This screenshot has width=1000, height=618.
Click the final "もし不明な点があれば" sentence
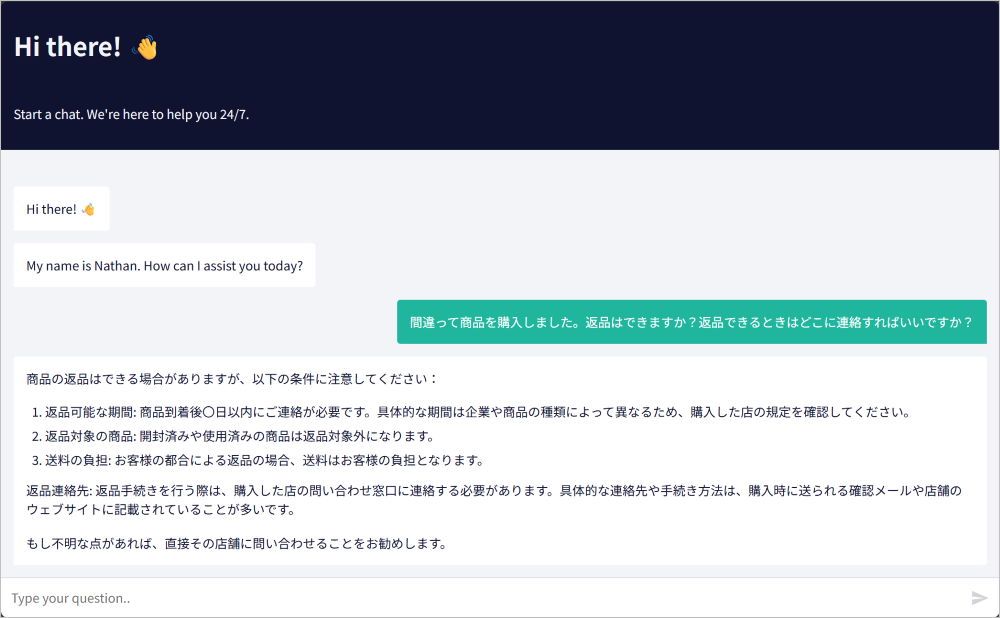point(235,544)
